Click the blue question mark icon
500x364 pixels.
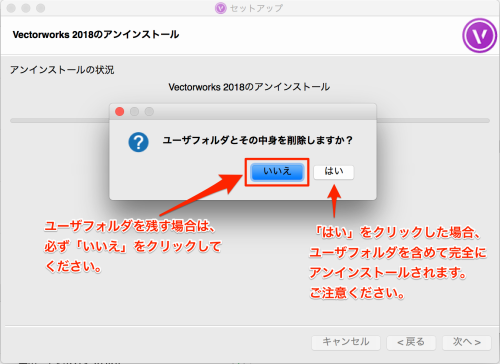tap(138, 142)
